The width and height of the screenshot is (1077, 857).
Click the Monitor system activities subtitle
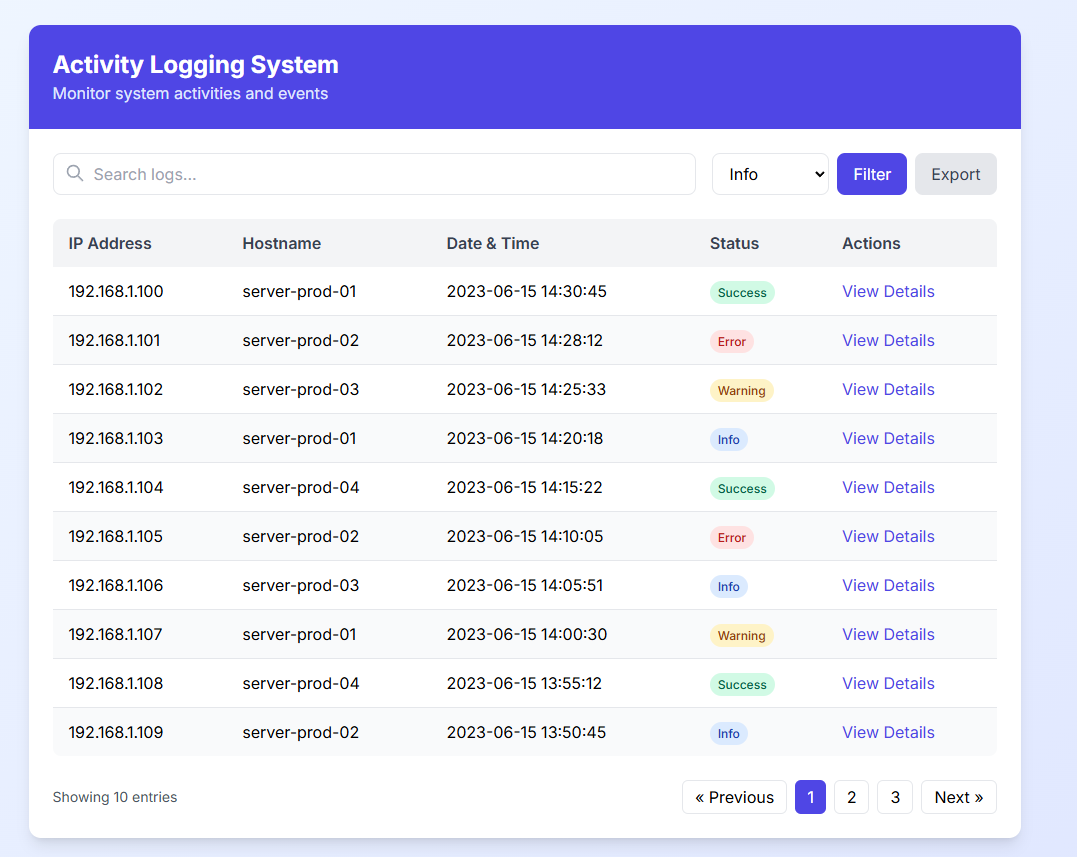pos(190,93)
